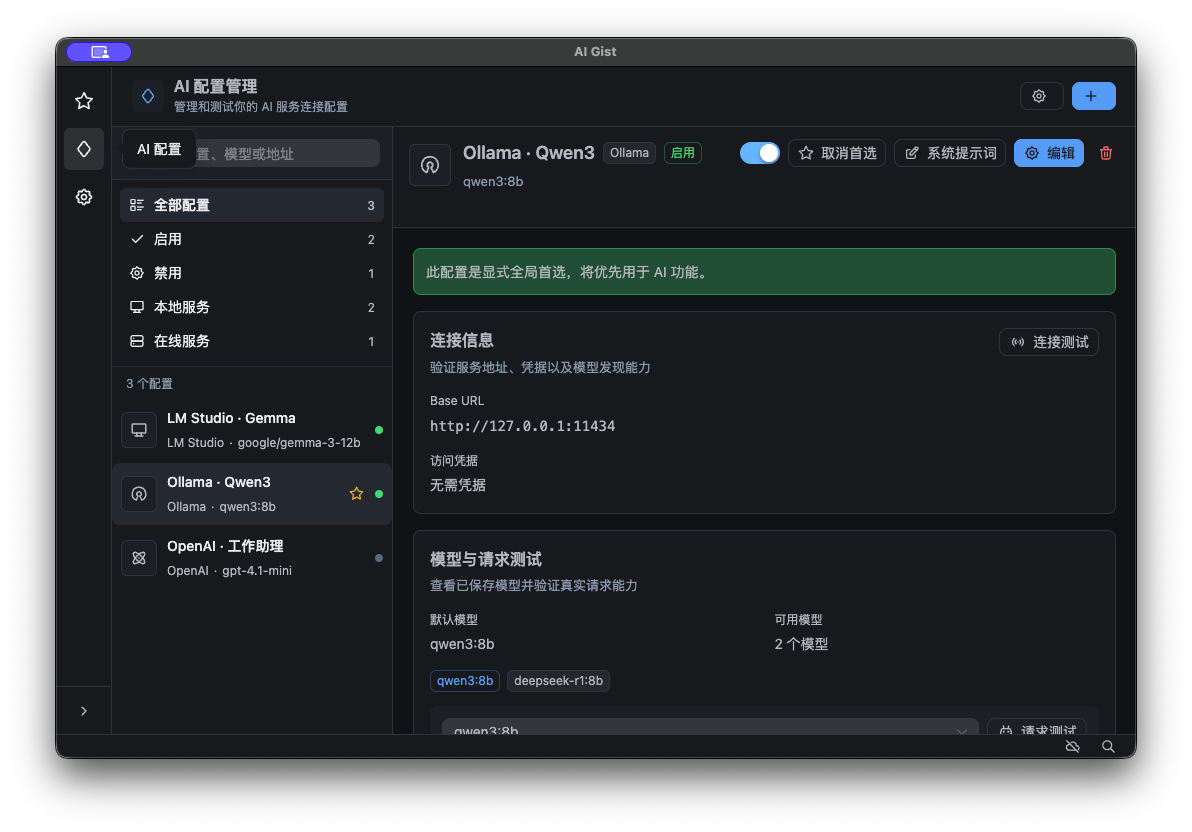Click the green 启用 status badge
This screenshot has height=832, width=1192.
pyautogui.click(x=683, y=153)
